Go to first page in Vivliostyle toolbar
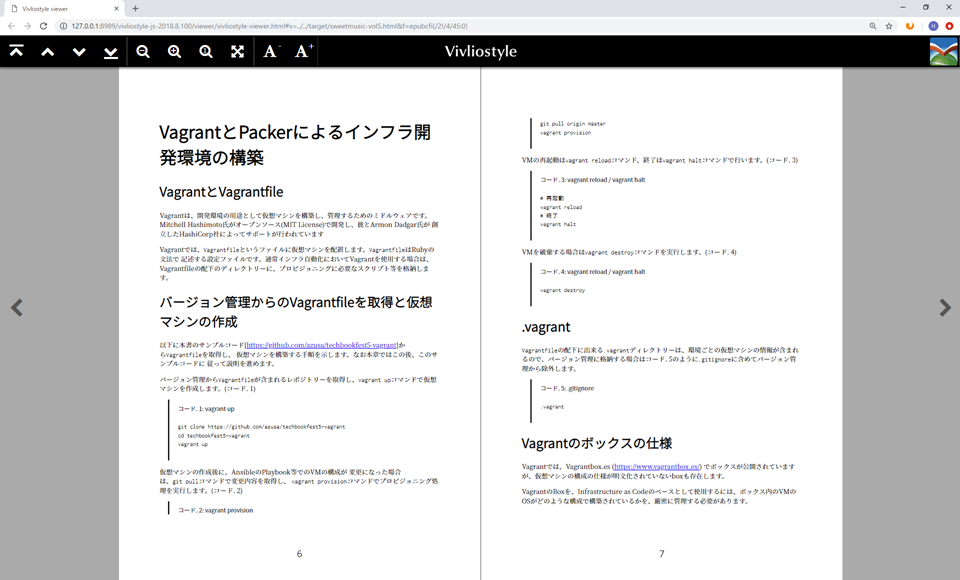The height and width of the screenshot is (580, 960). pos(17,51)
